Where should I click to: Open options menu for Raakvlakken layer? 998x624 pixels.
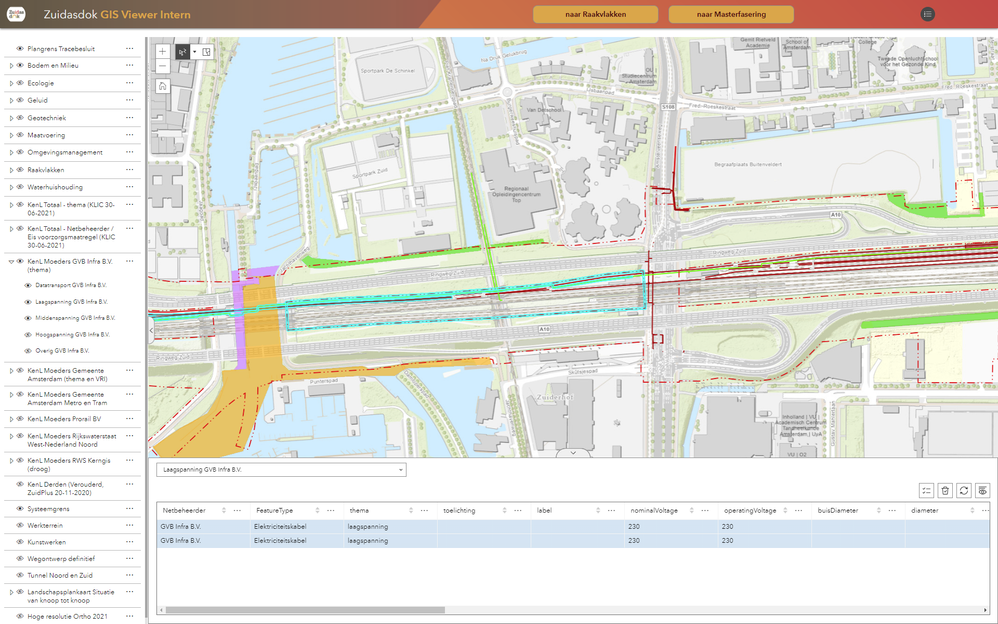[x=130, y=170]
